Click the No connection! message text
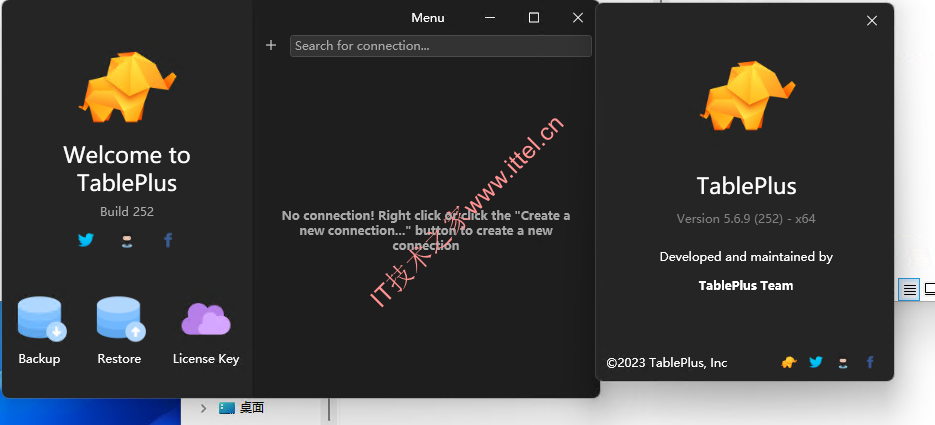 coord(426,230)
